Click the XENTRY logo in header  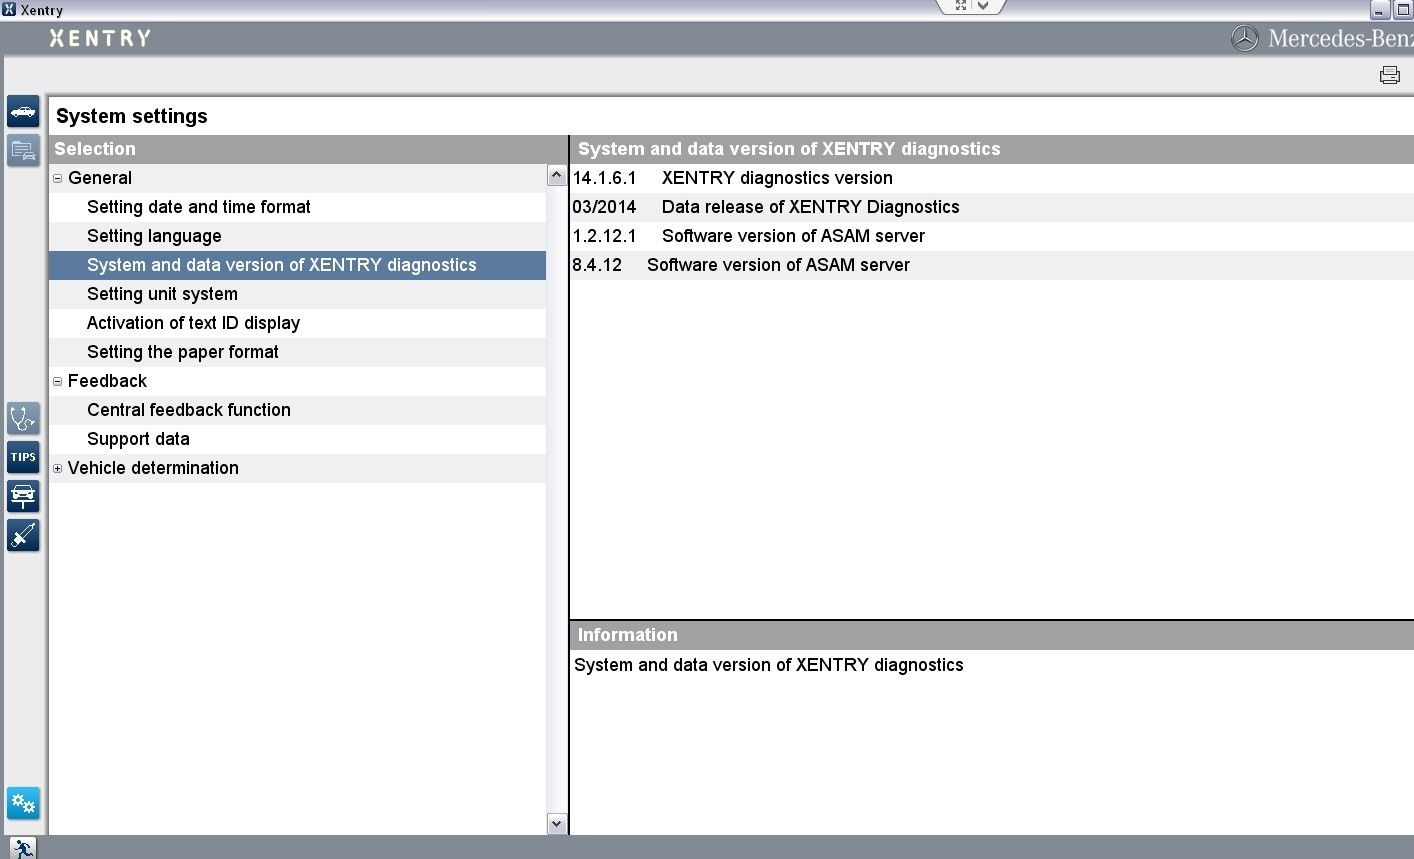pos(100,38)
